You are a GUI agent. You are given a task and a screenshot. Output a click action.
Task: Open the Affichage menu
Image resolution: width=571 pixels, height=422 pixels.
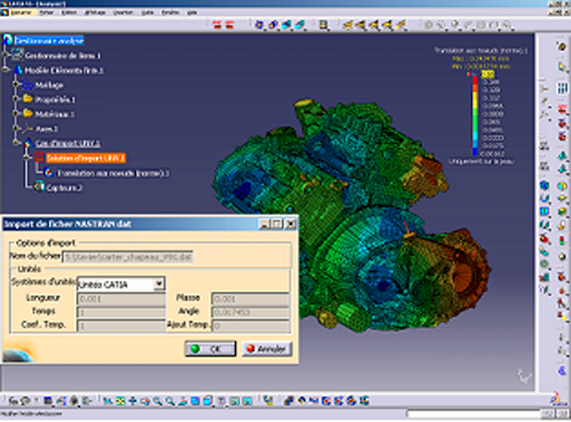pos(95,12)
